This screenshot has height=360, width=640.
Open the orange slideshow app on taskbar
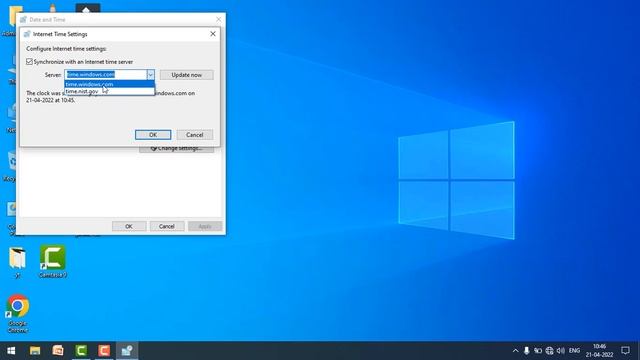58,351
